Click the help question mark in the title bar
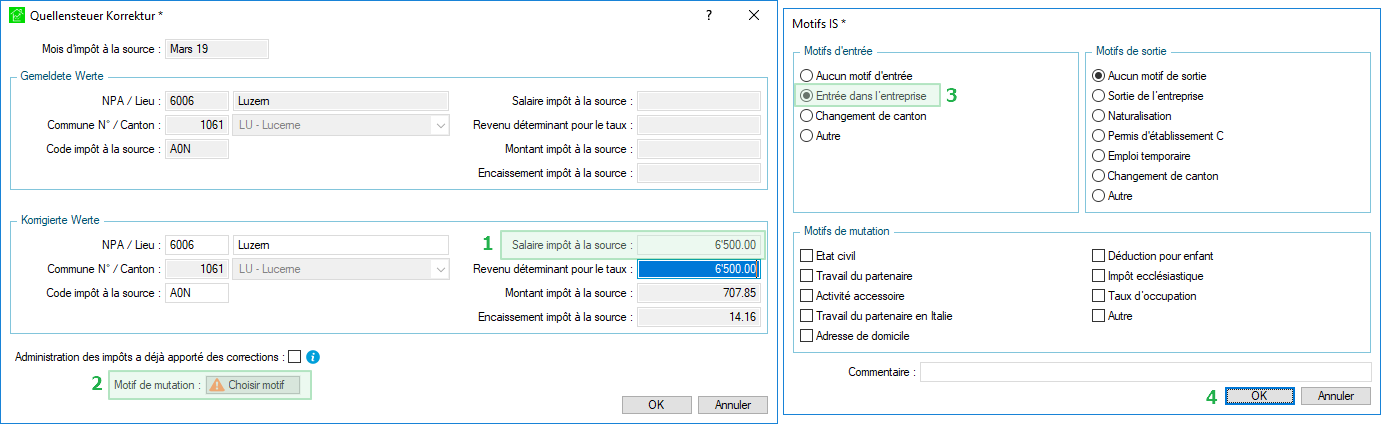 tap(709, 16)
